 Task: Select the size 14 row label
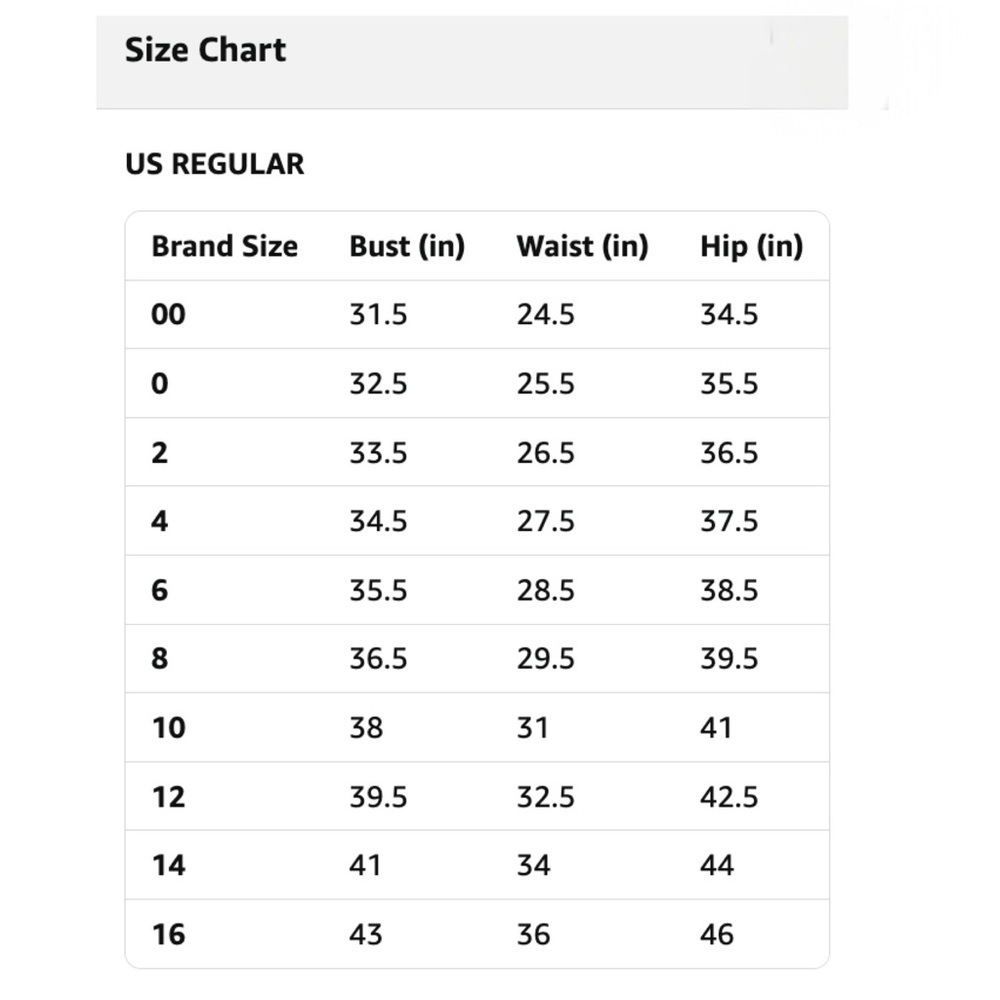pos(168,865)
